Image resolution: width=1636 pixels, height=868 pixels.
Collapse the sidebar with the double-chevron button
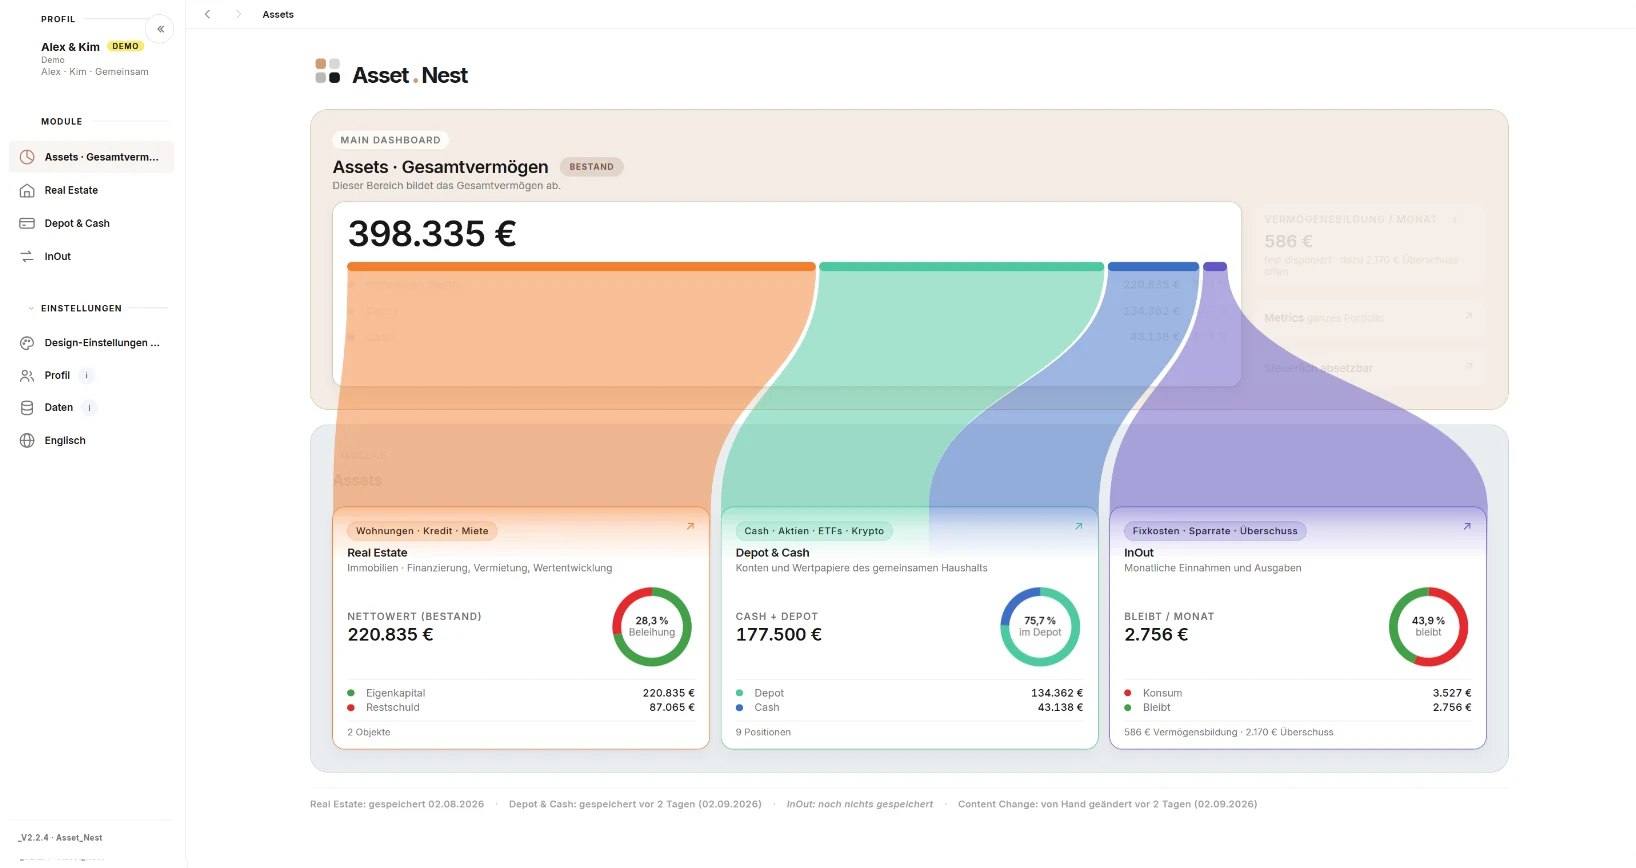160,29
